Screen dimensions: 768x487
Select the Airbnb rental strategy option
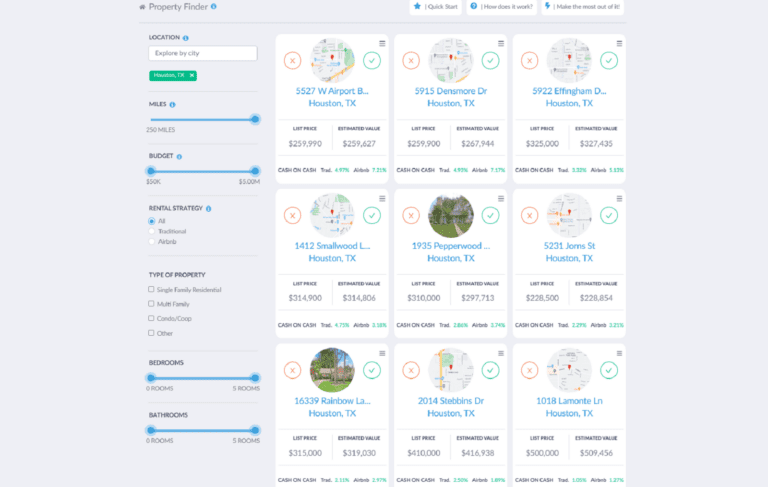151,242
